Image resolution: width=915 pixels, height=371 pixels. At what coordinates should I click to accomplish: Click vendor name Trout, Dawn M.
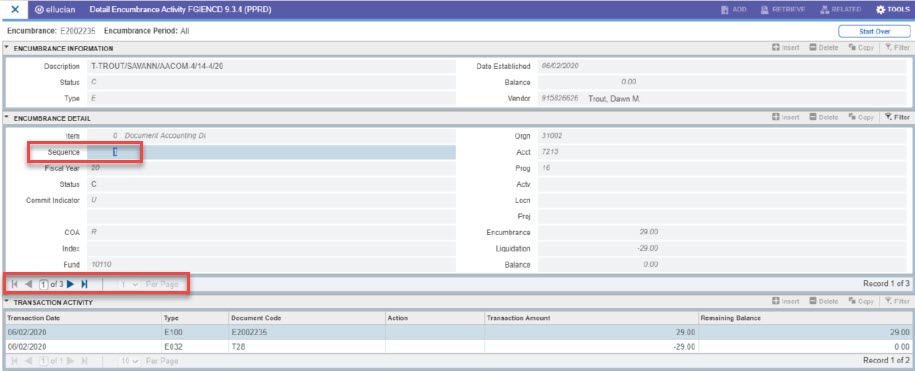[614, 99]
